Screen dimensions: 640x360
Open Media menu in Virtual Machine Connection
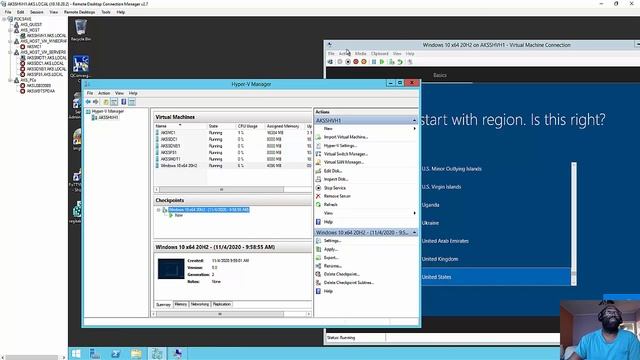[x=360, y=53]
